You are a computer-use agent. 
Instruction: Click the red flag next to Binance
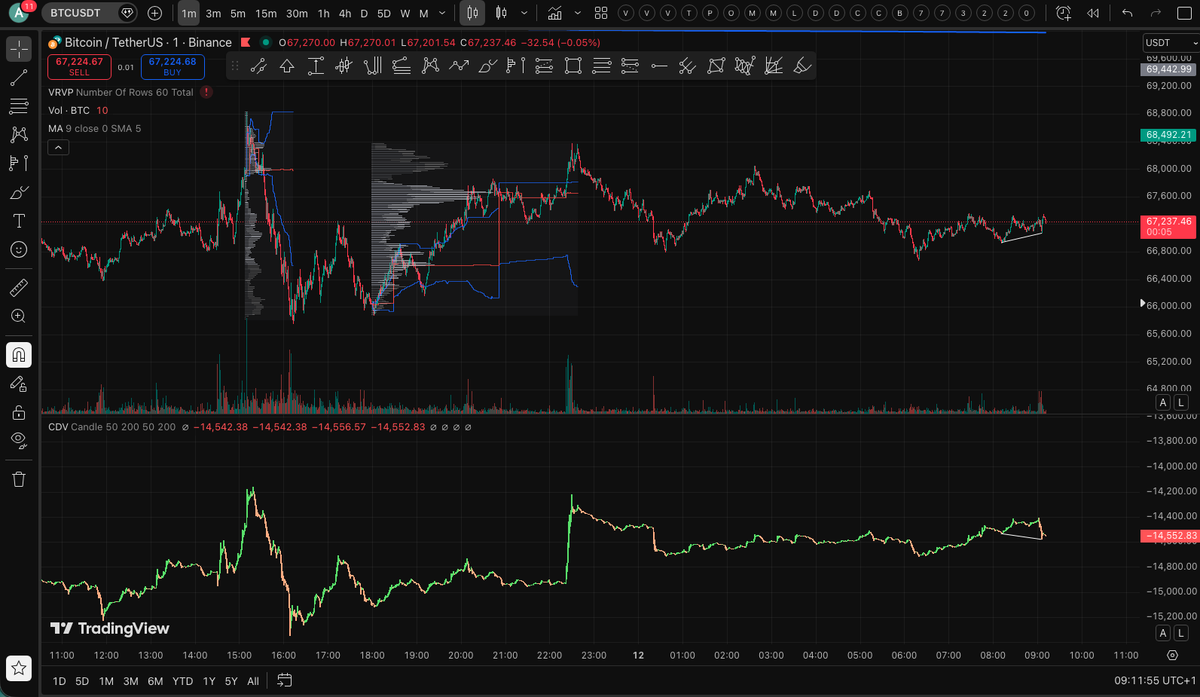[248, 43]
